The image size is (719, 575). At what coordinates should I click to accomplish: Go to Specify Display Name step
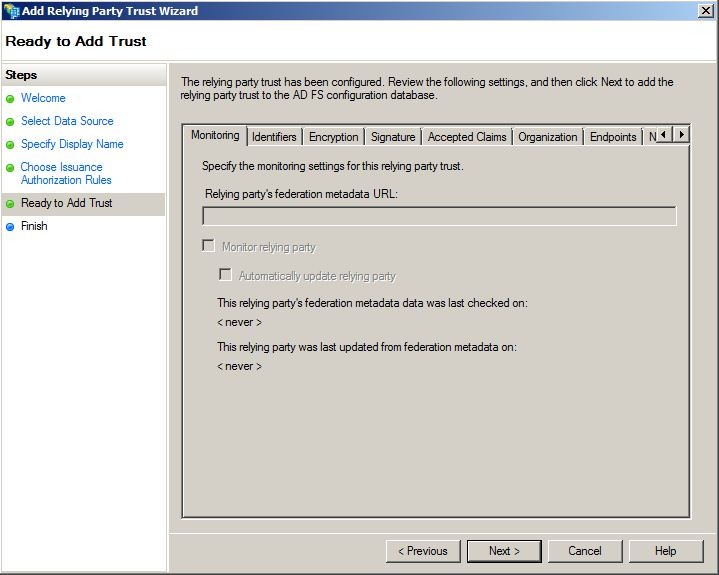pos(72,144)
